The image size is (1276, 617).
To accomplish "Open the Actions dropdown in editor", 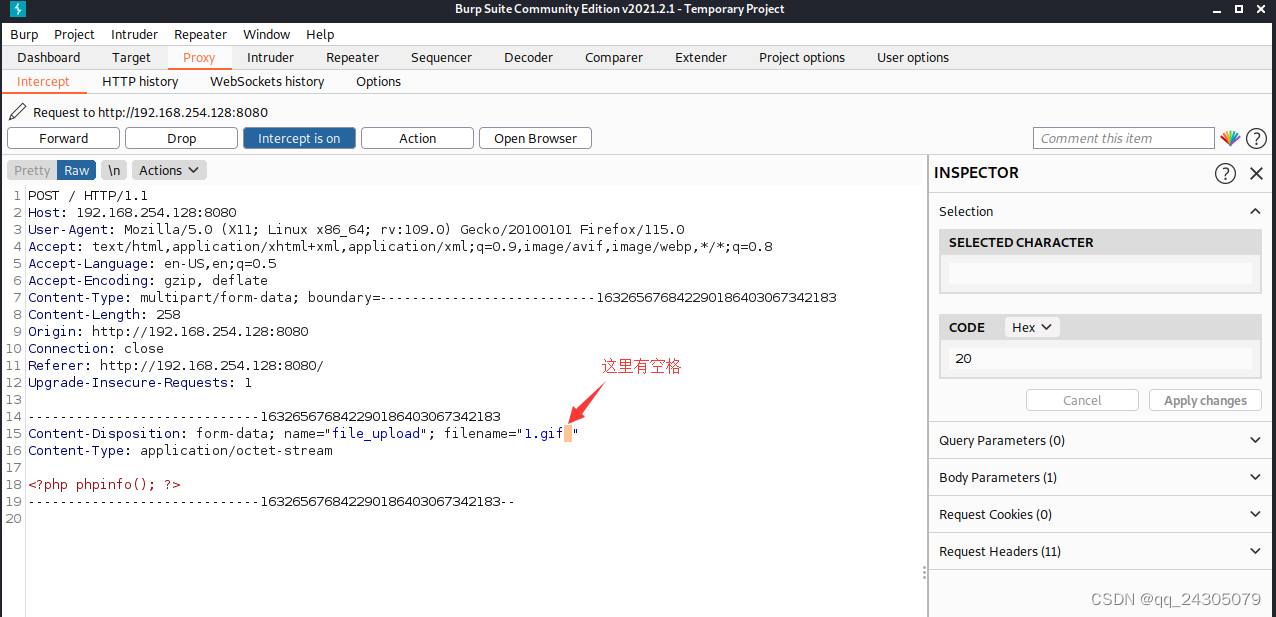I will coord(169,170).
